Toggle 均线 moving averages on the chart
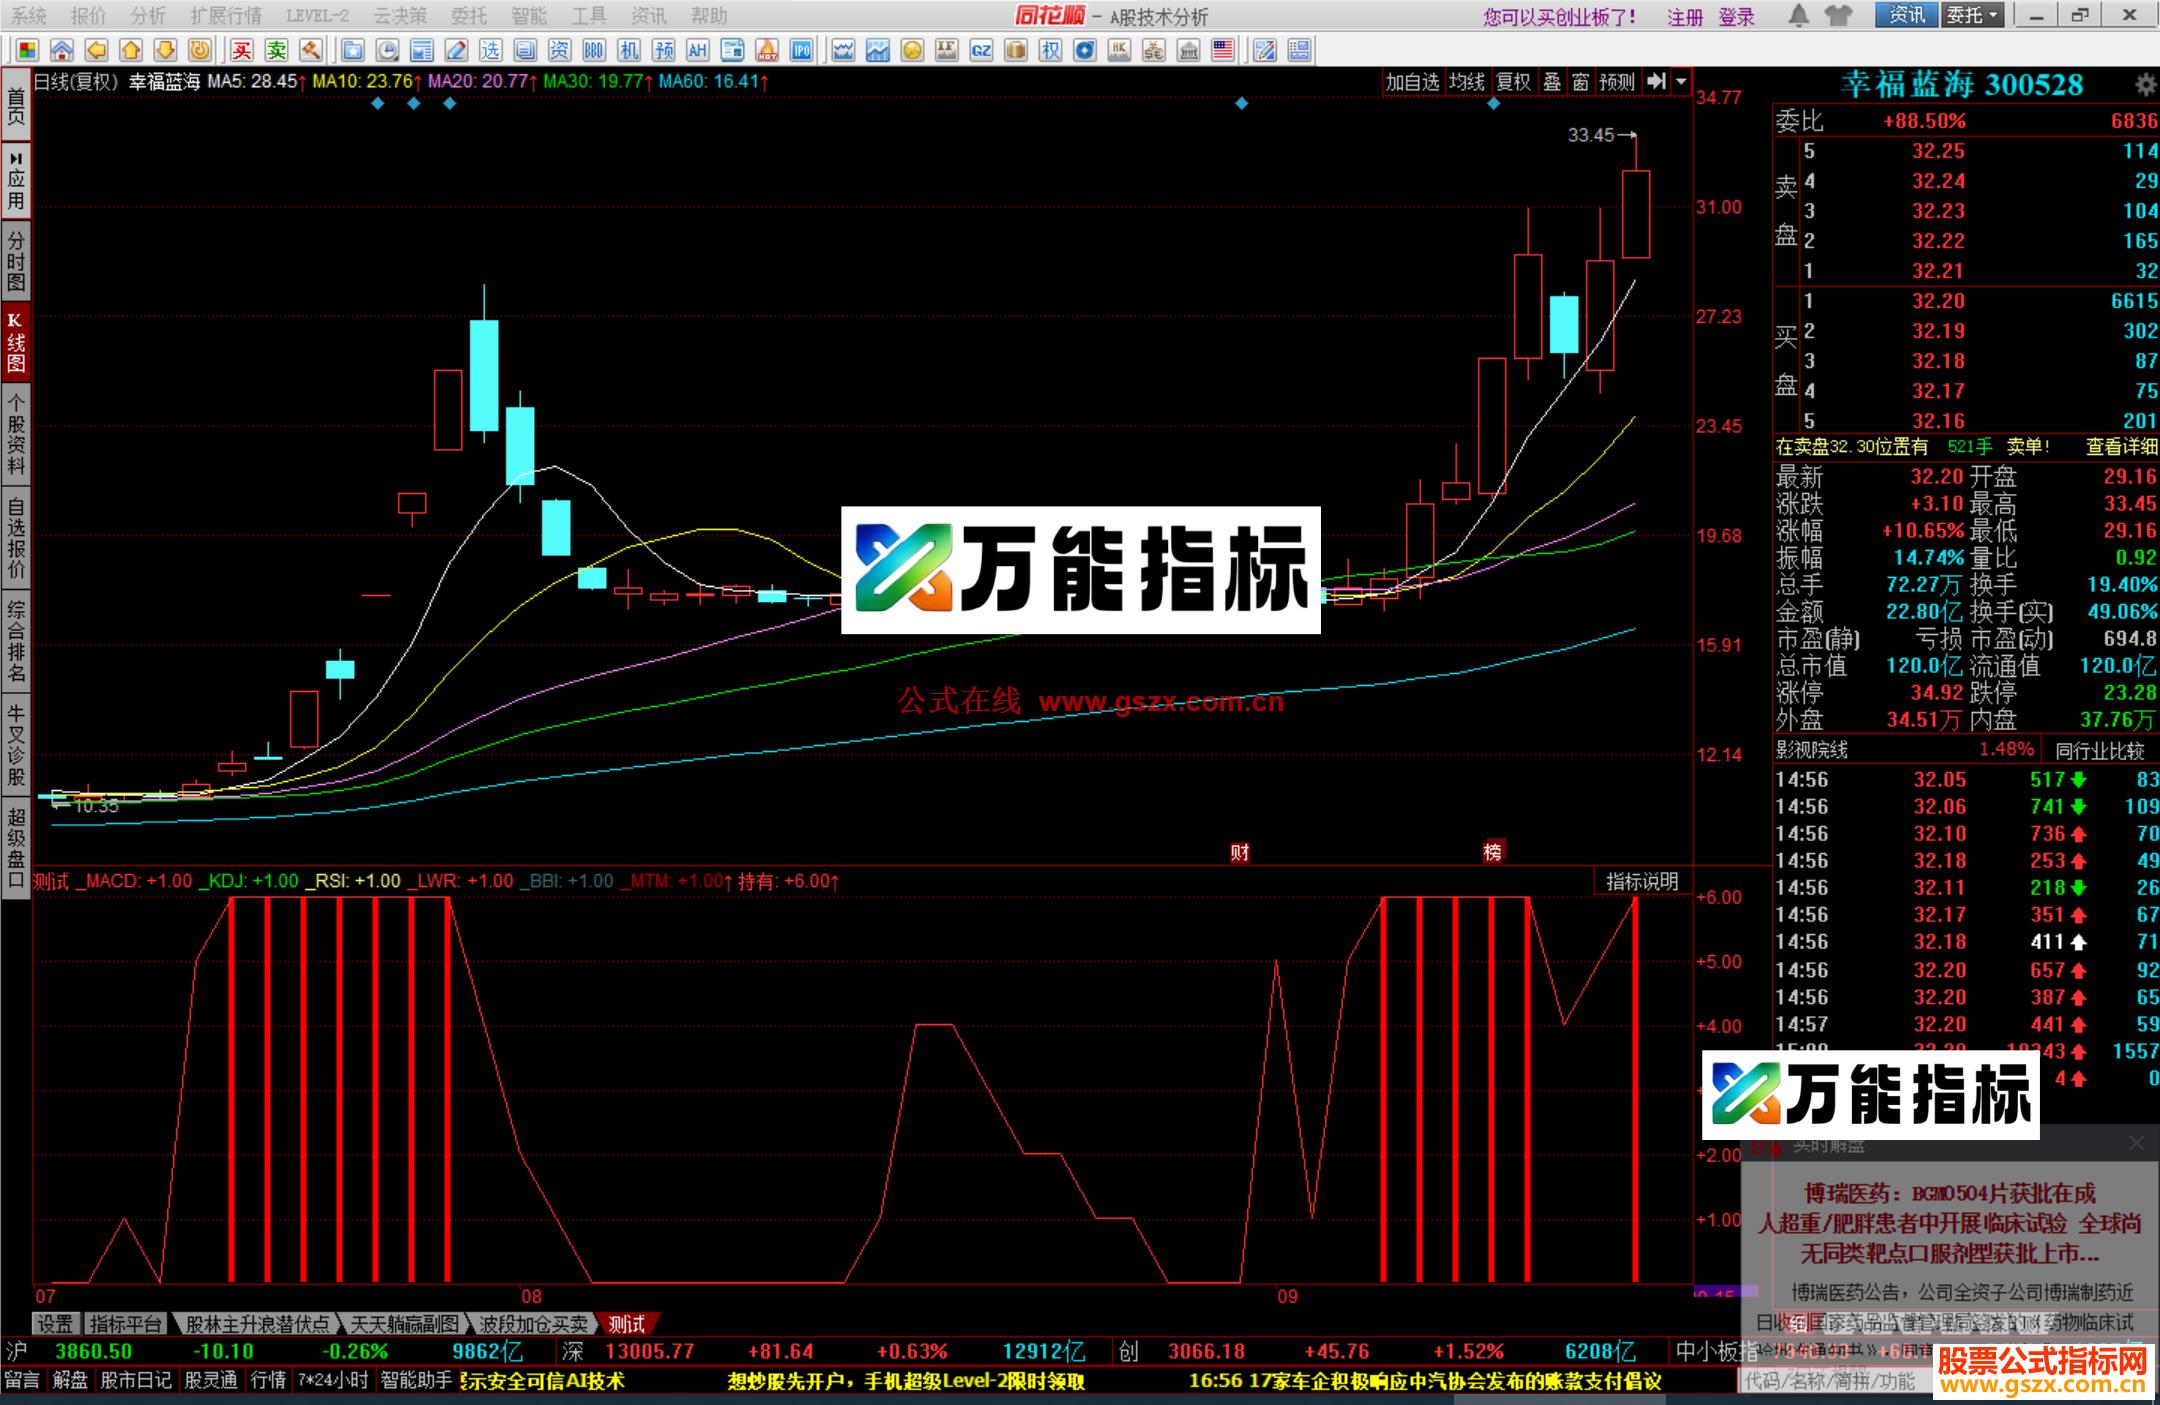Image resolution: width=2160 pixels, height=1405 pixels. pos(1465,84)
